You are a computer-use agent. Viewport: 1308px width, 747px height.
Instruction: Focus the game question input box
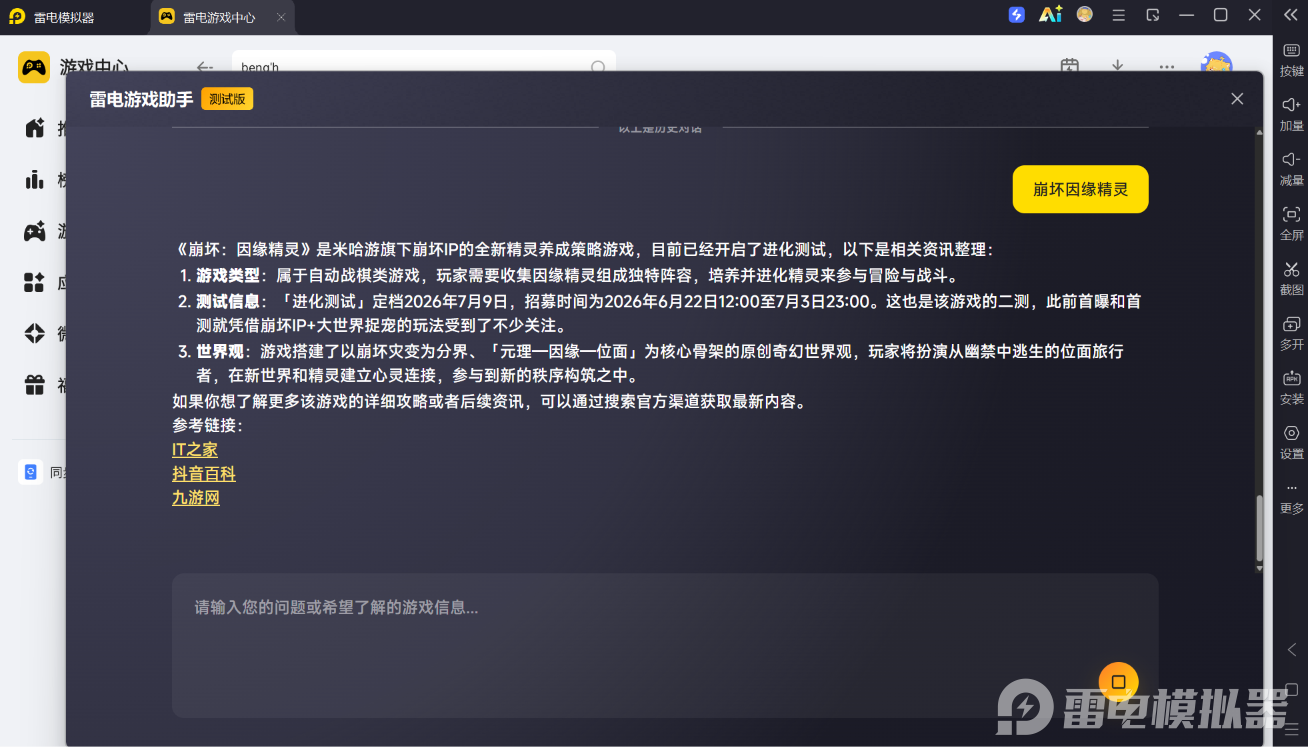coord(665,645)
